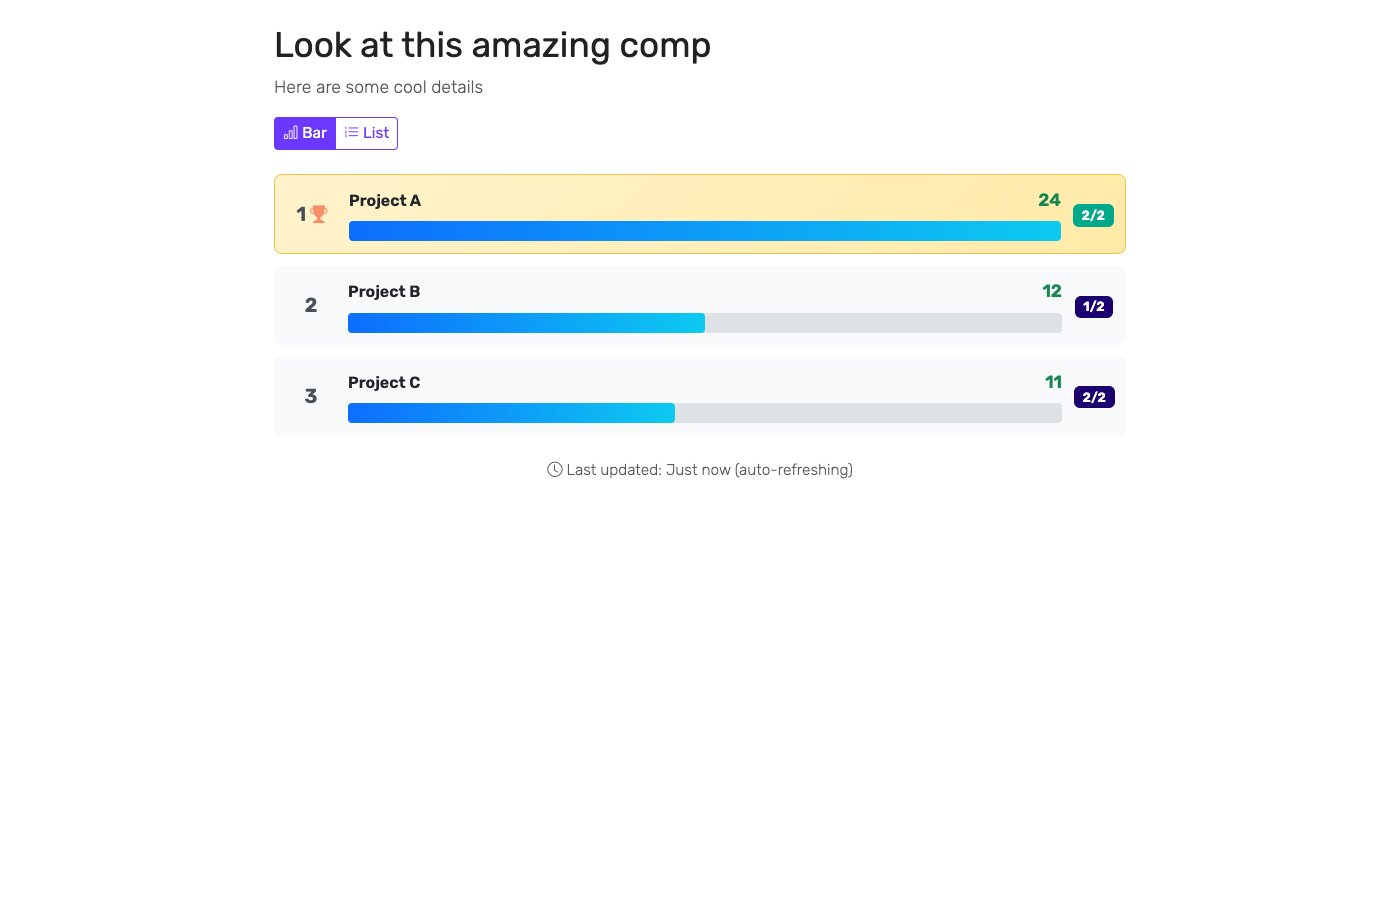Image resolution: width=1400 pixels, height=900 pixels.
Task: Select the 2/2 badge beside Project C
Action: pos(1093,397)
